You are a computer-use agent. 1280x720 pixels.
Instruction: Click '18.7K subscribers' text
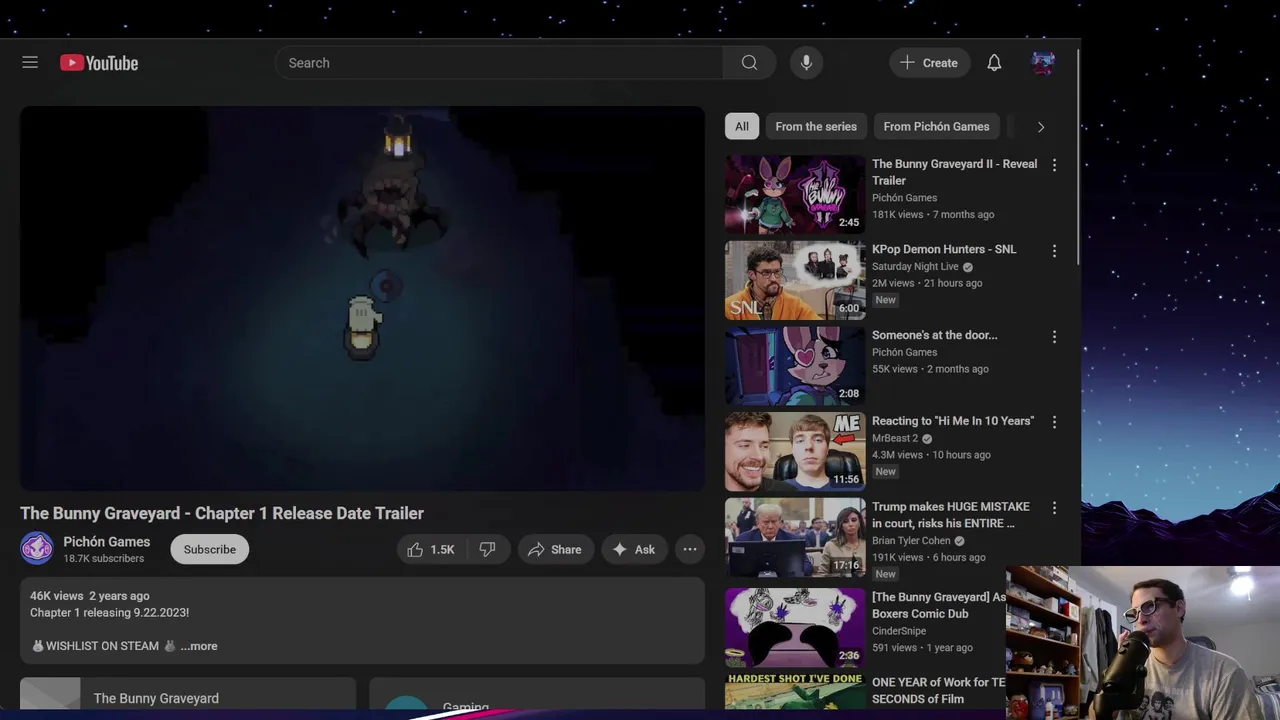[x=104, y=559]
